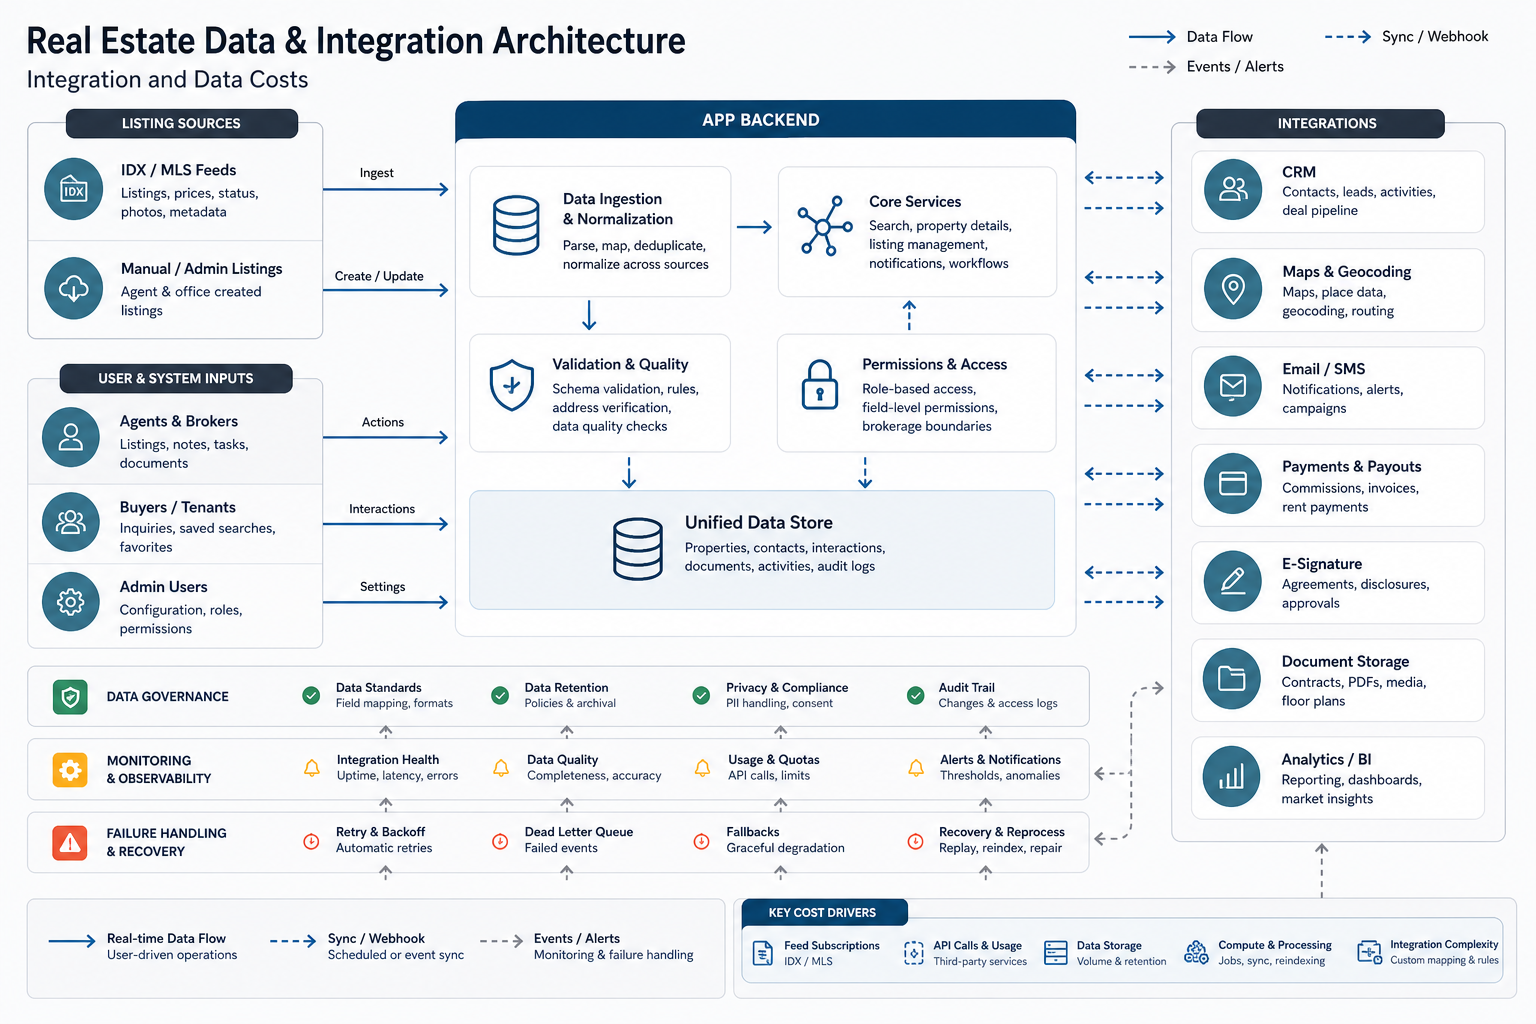Click the Sync / Webhook legend entry at top
This screenshot has height=1024, width=1536.
1407,37
